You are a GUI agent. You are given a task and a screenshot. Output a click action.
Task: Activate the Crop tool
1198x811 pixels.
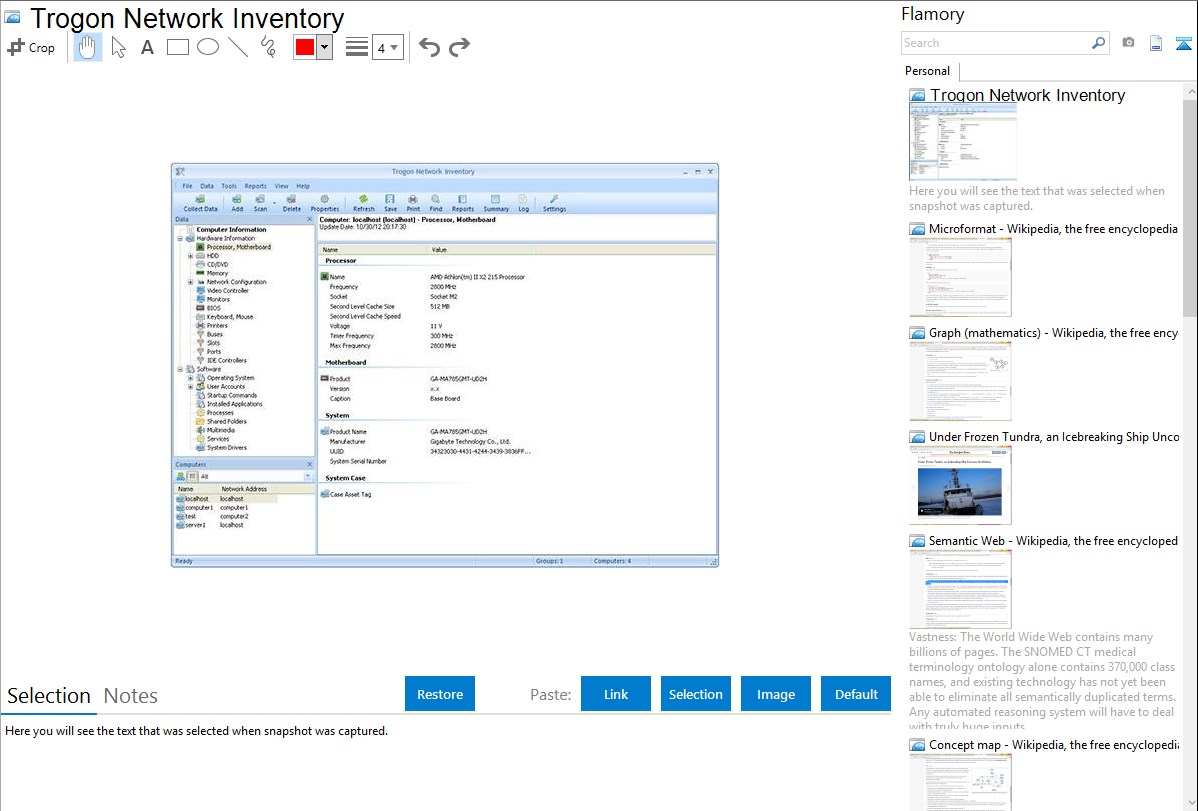31,47
